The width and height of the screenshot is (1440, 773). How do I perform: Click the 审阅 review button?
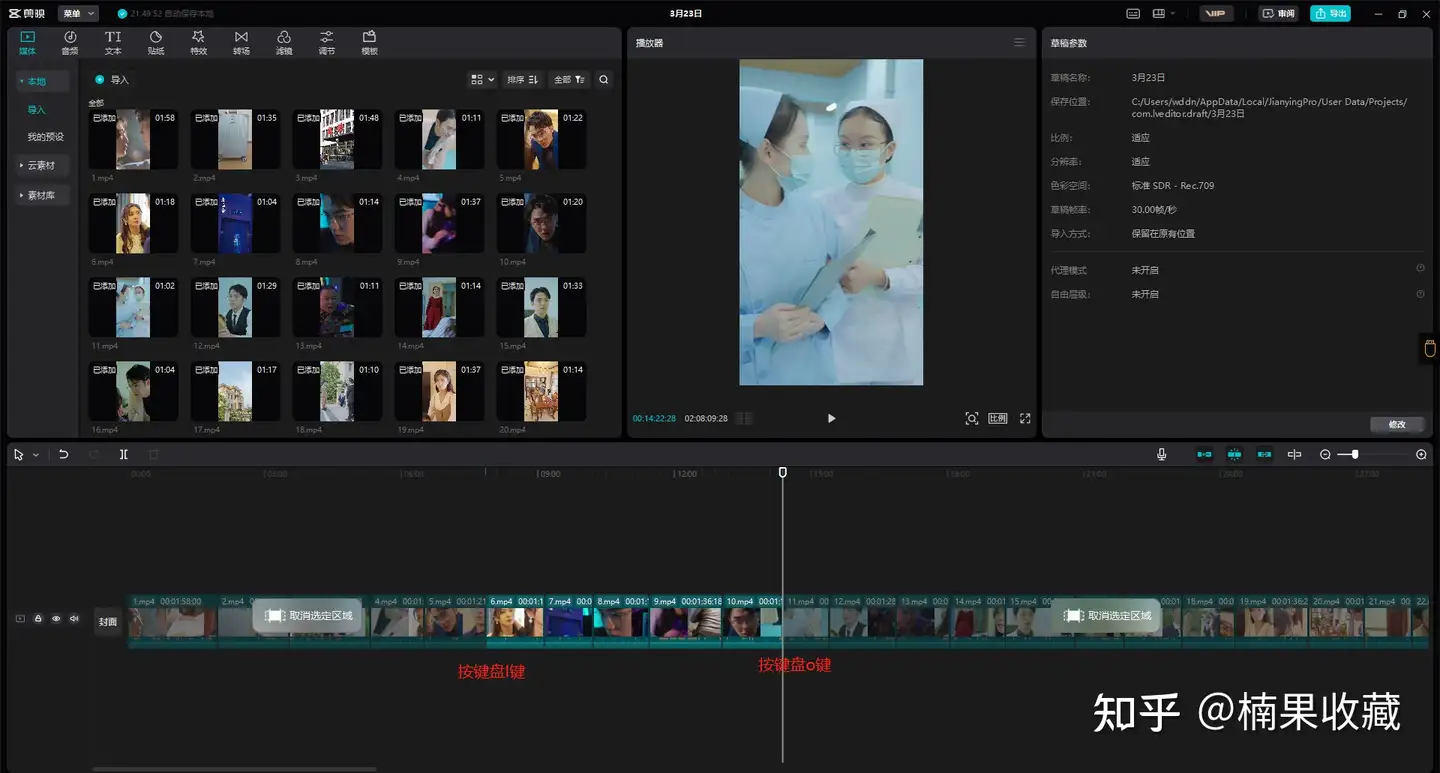tap(1278, 14)
